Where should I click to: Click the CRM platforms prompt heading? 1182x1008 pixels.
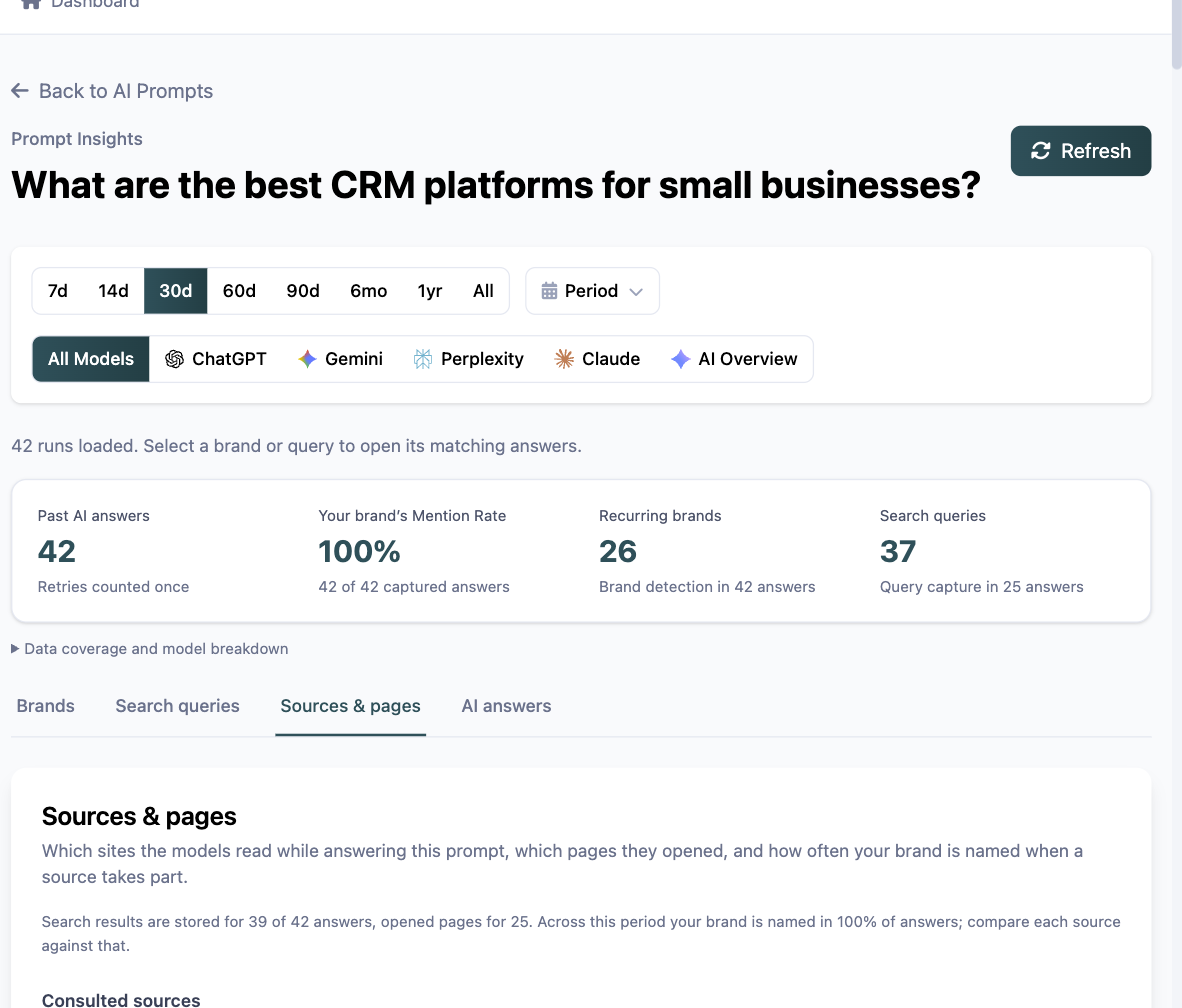point(495,185)
